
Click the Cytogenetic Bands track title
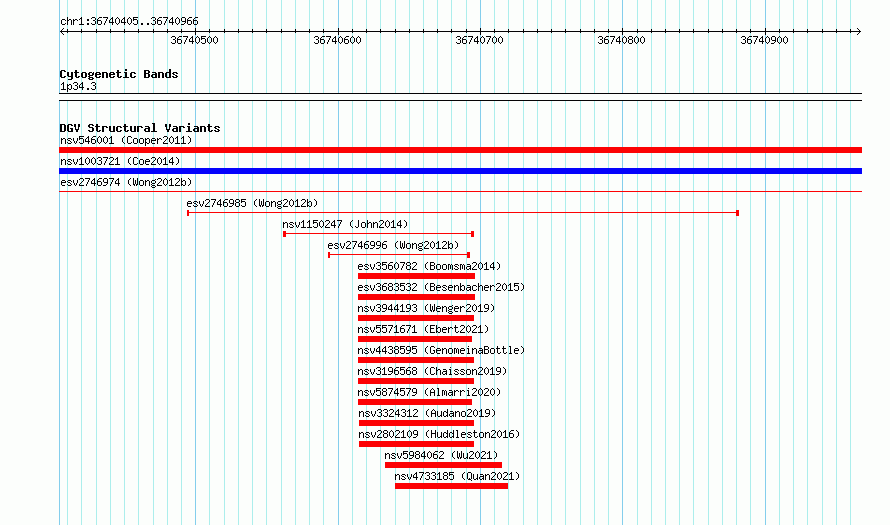coord(119,74)
